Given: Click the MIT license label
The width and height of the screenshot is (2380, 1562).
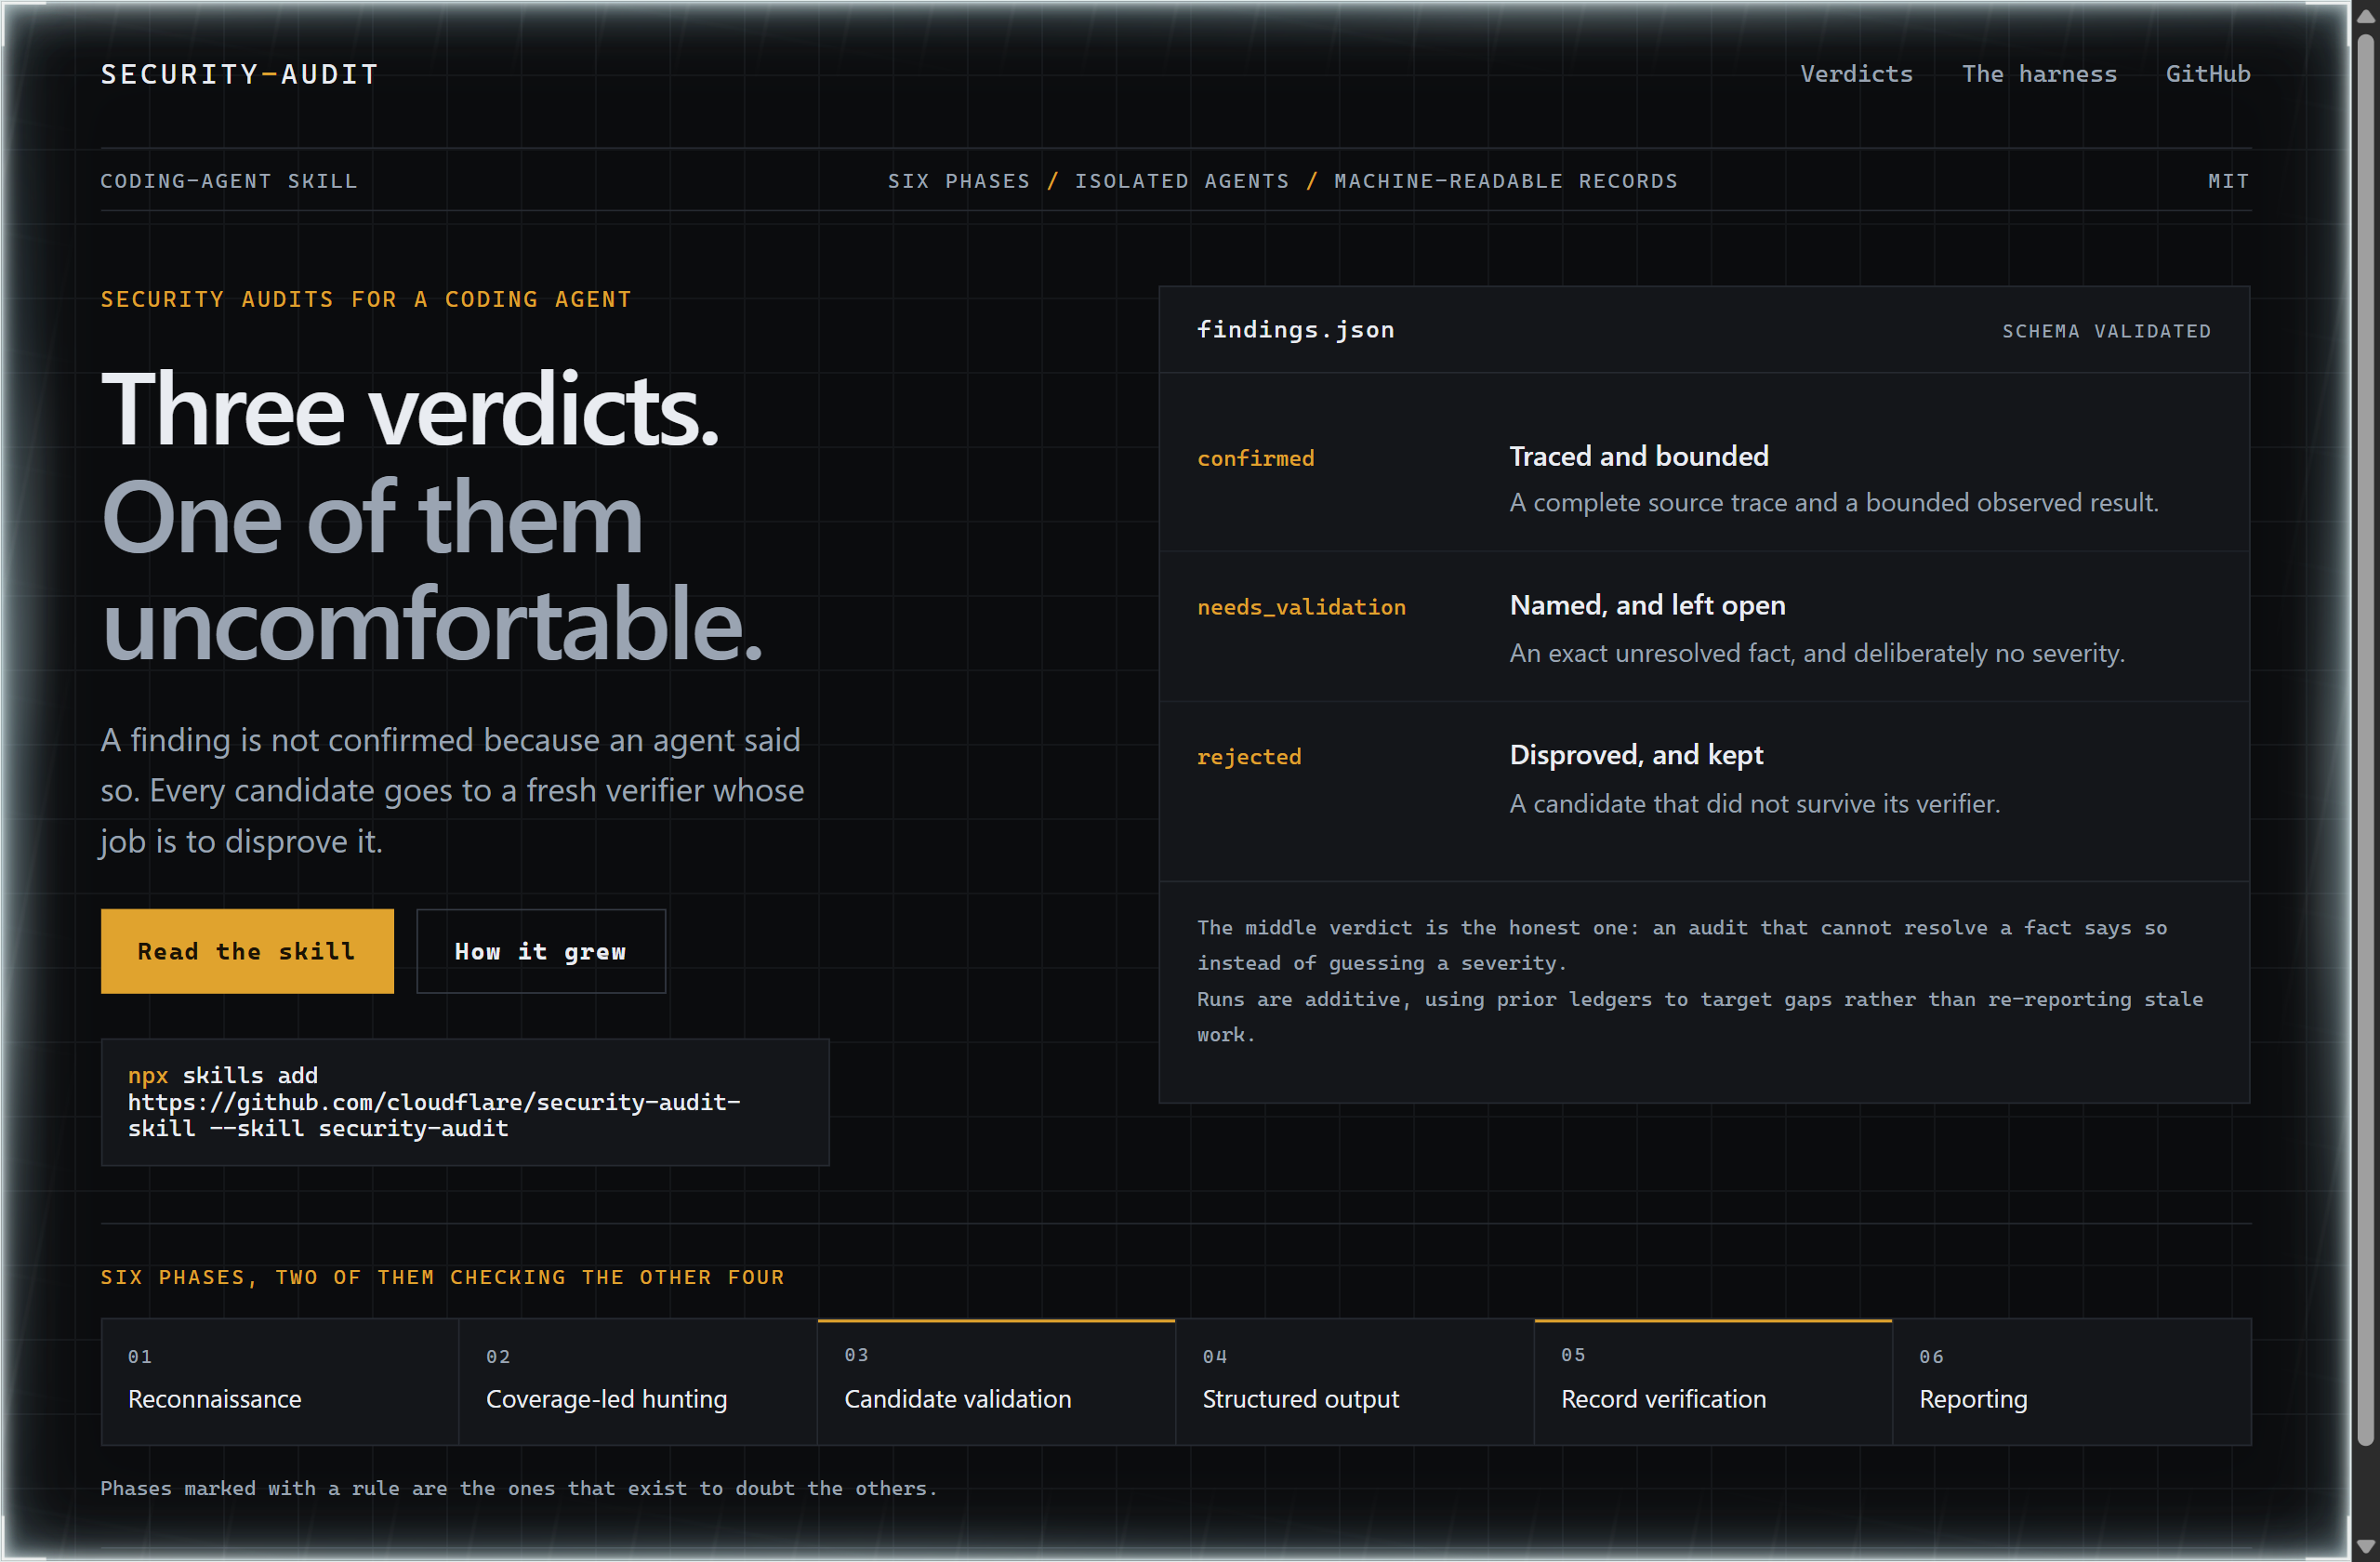Looking at the screenshot, I should click(2229, 181).
